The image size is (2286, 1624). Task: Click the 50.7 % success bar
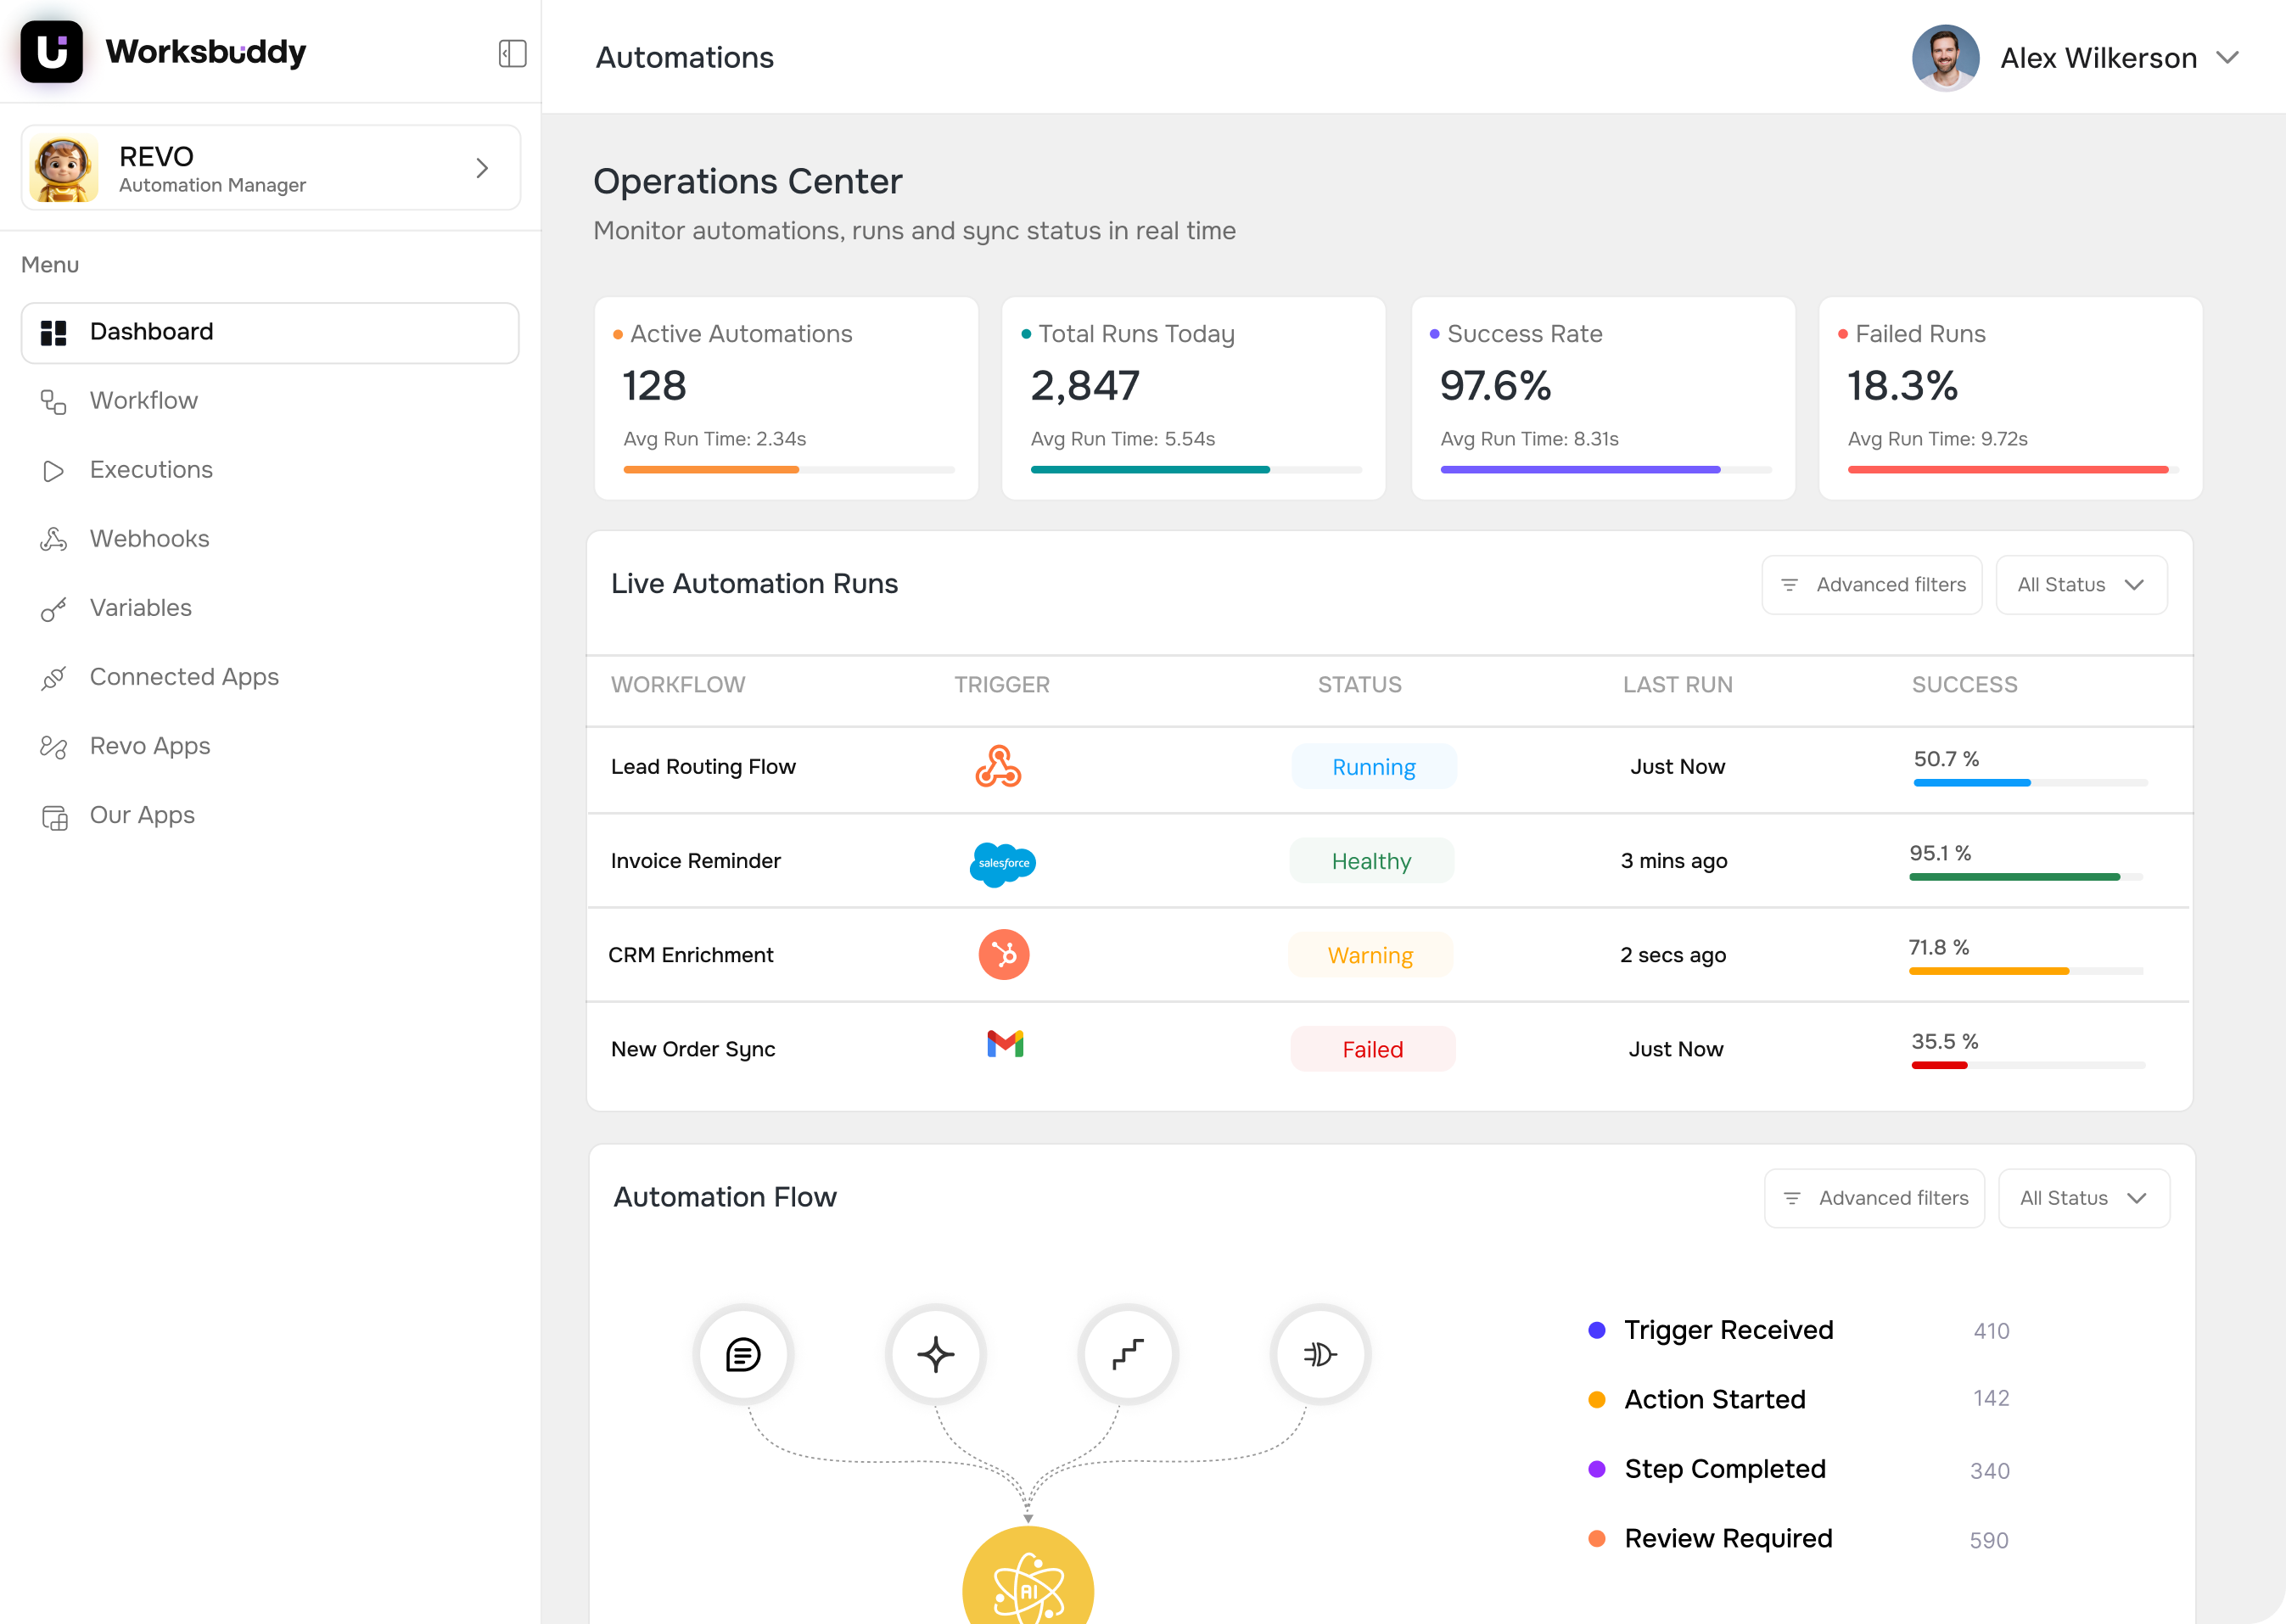(2030, 783)
